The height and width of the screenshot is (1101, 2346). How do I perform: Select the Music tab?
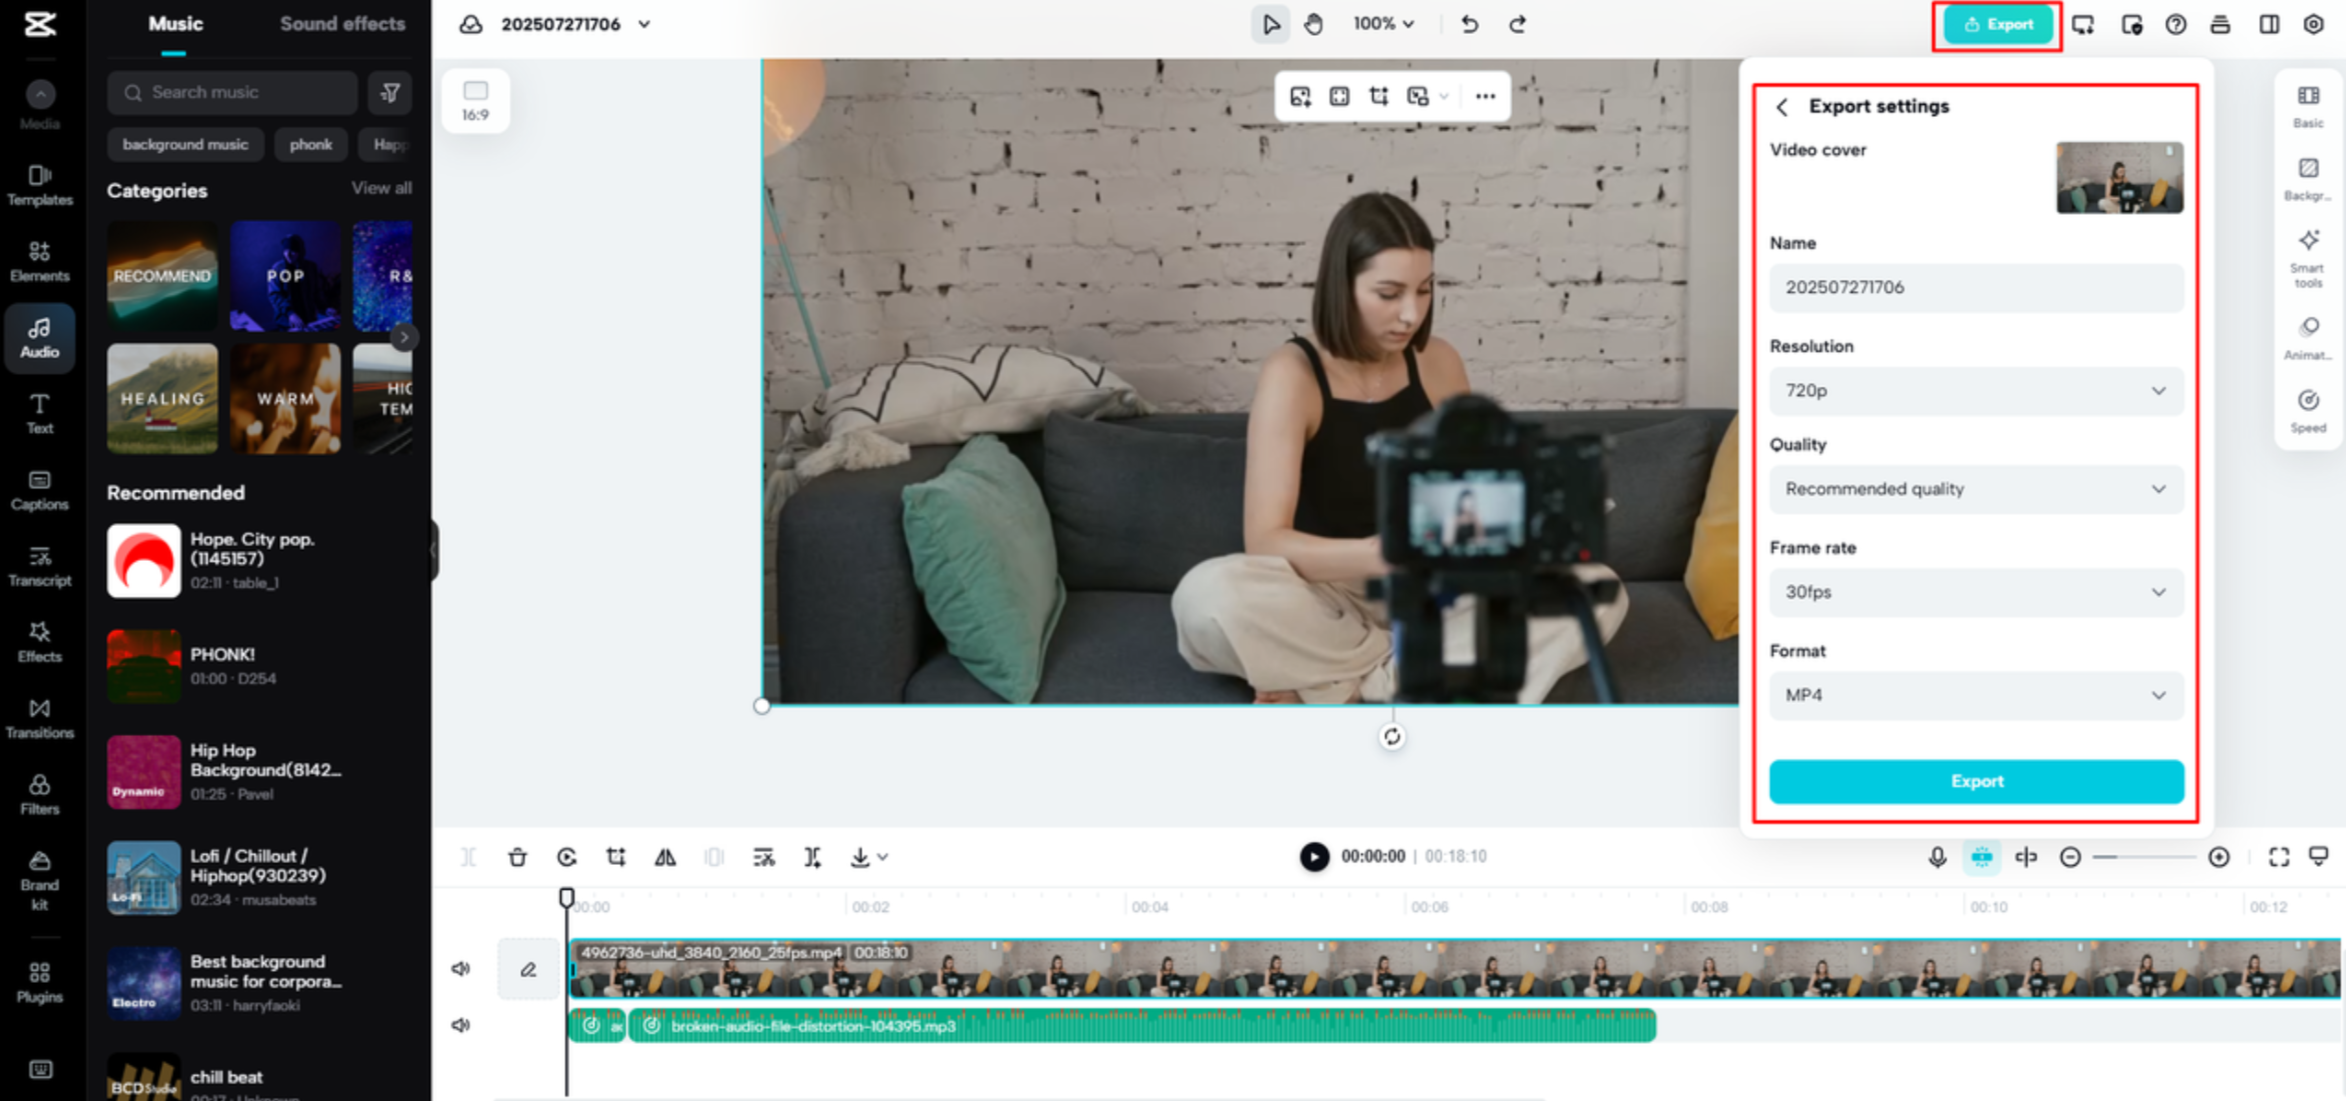click(x=175, y=24)
